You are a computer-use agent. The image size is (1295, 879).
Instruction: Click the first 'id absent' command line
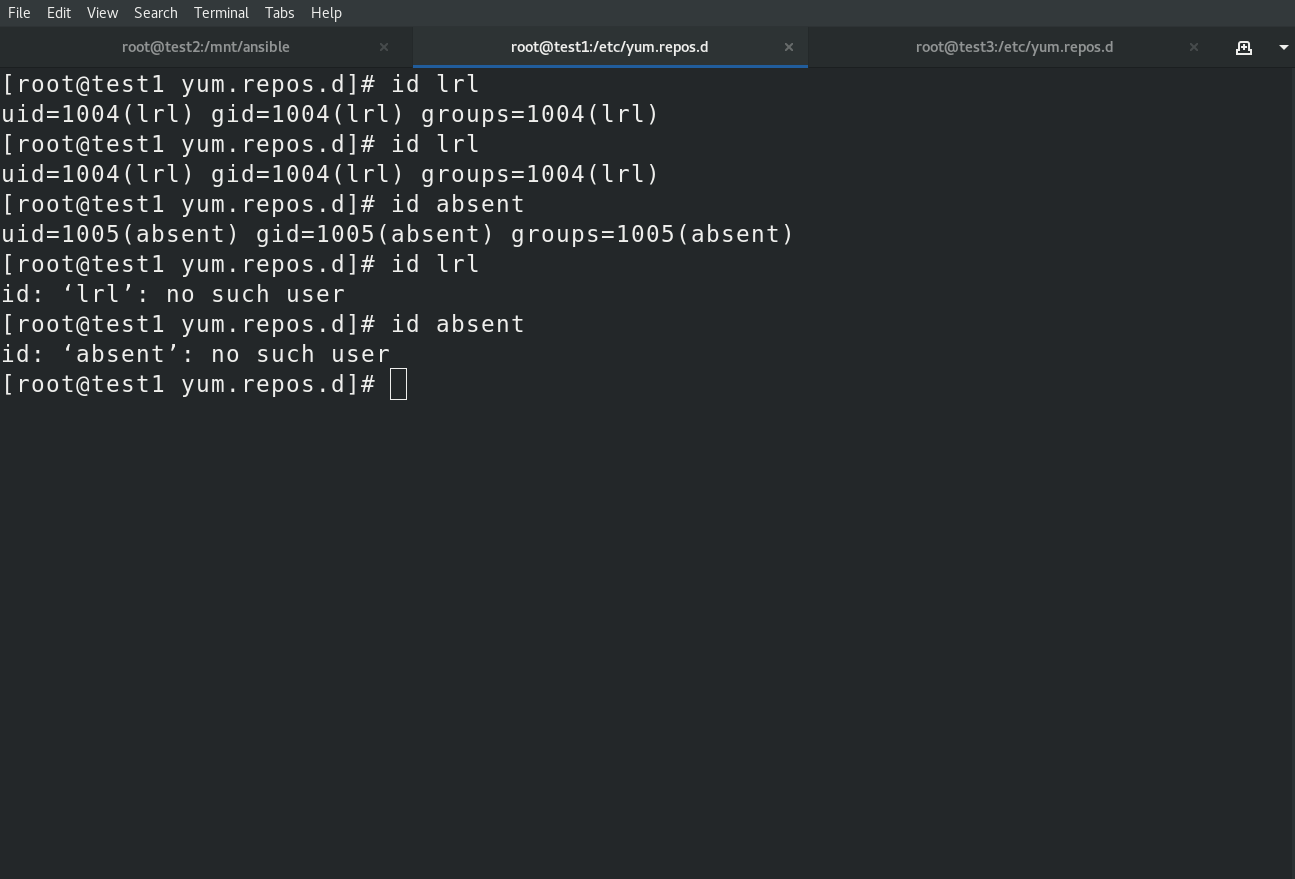tap(263, 204)
